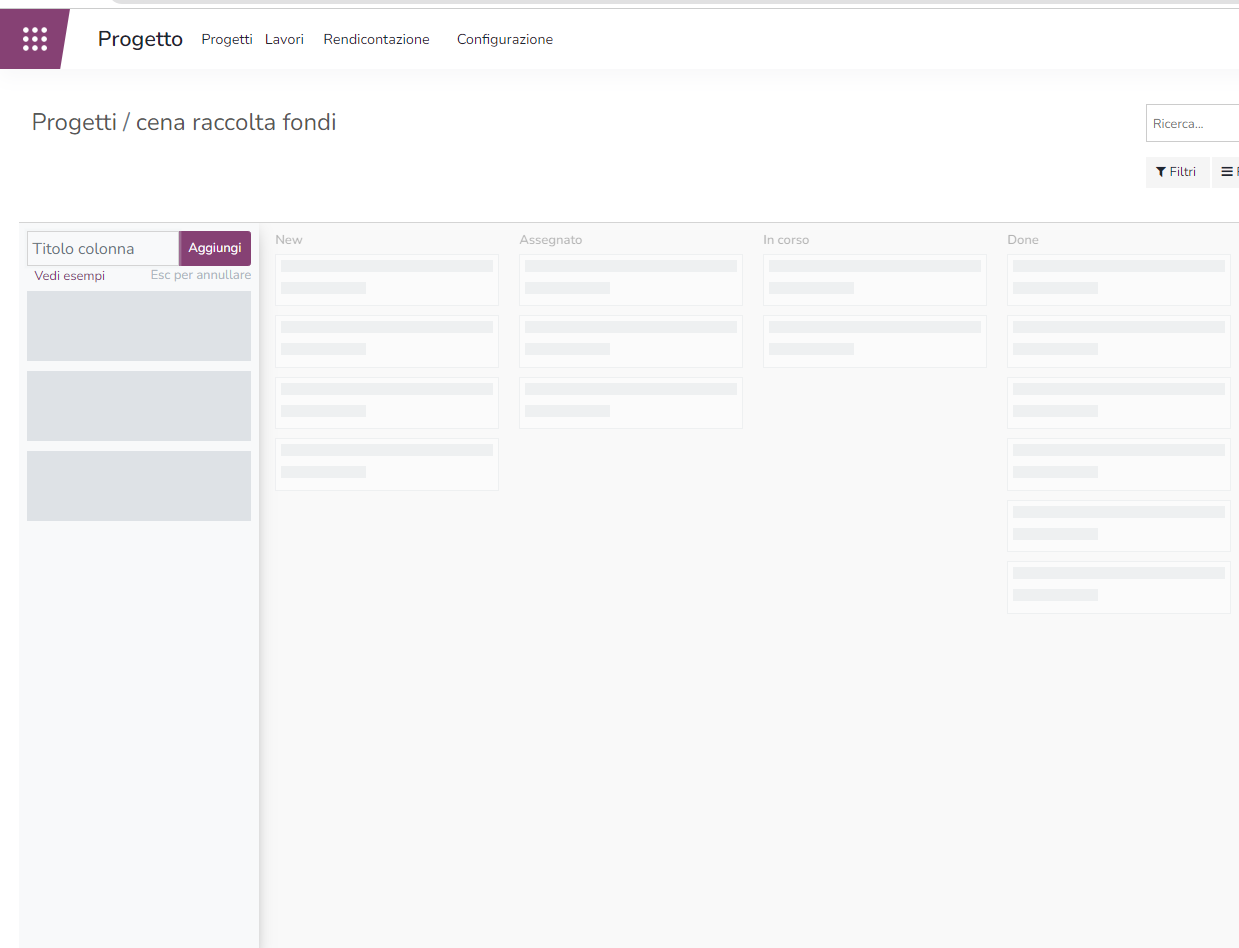Viewport: 1239px width, 948px height.
Task: Go back to Progetti via breadcrumb
Action: coord(75,122)
